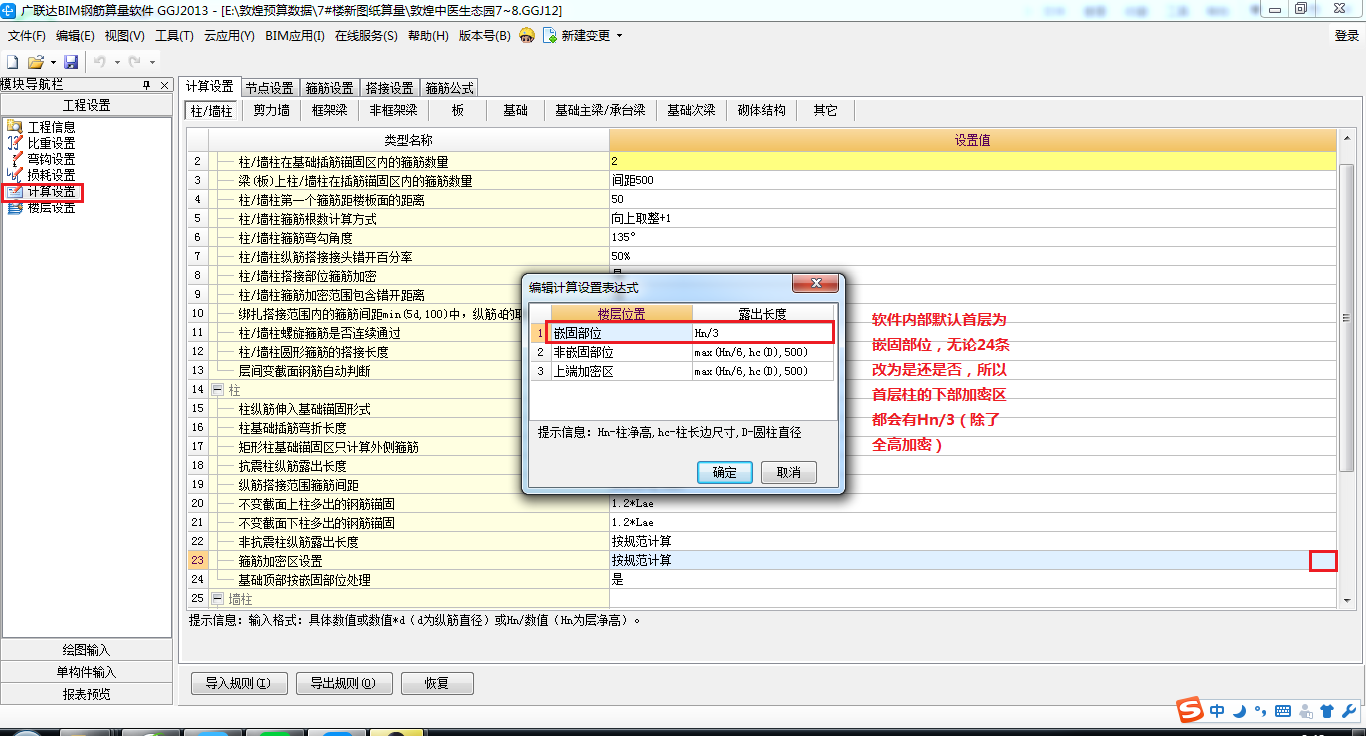The width and height of the screenshot is (1366, 736).
Task: Select the 基础主梁/承台梁 sub-tab
Action: pos(600,111)
